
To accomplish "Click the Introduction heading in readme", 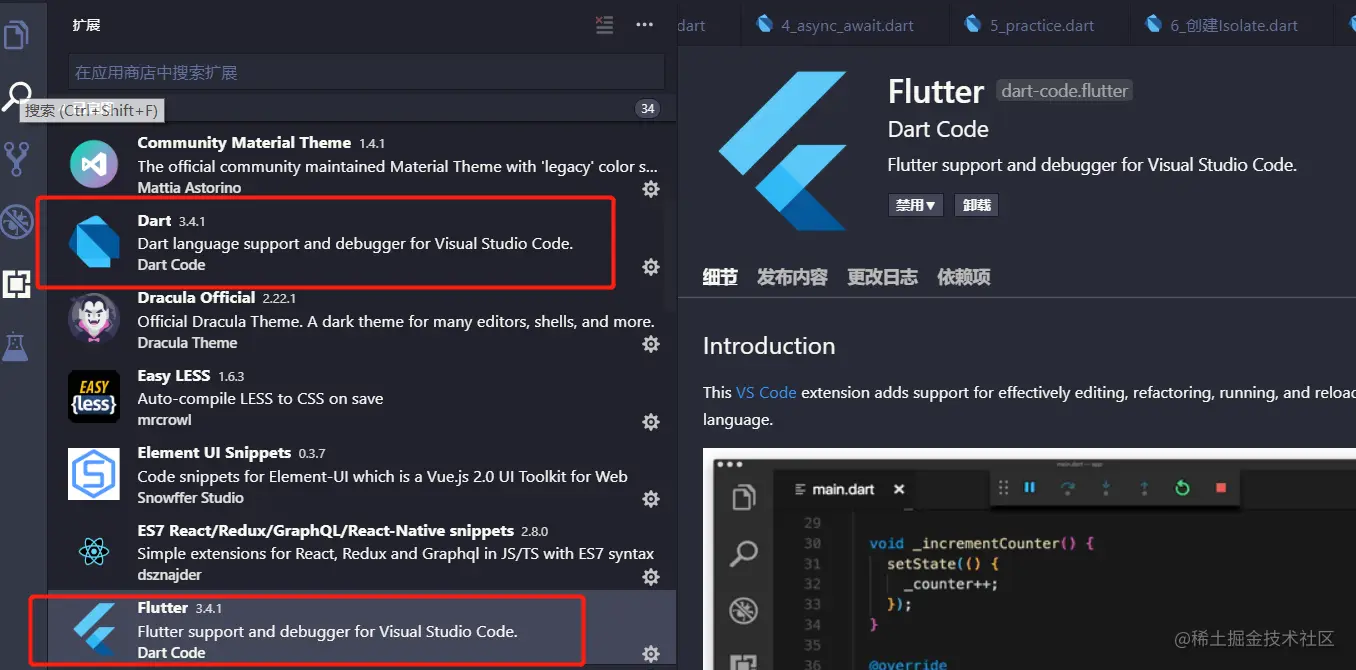I will pyautogui.click(x=769, y=346).
